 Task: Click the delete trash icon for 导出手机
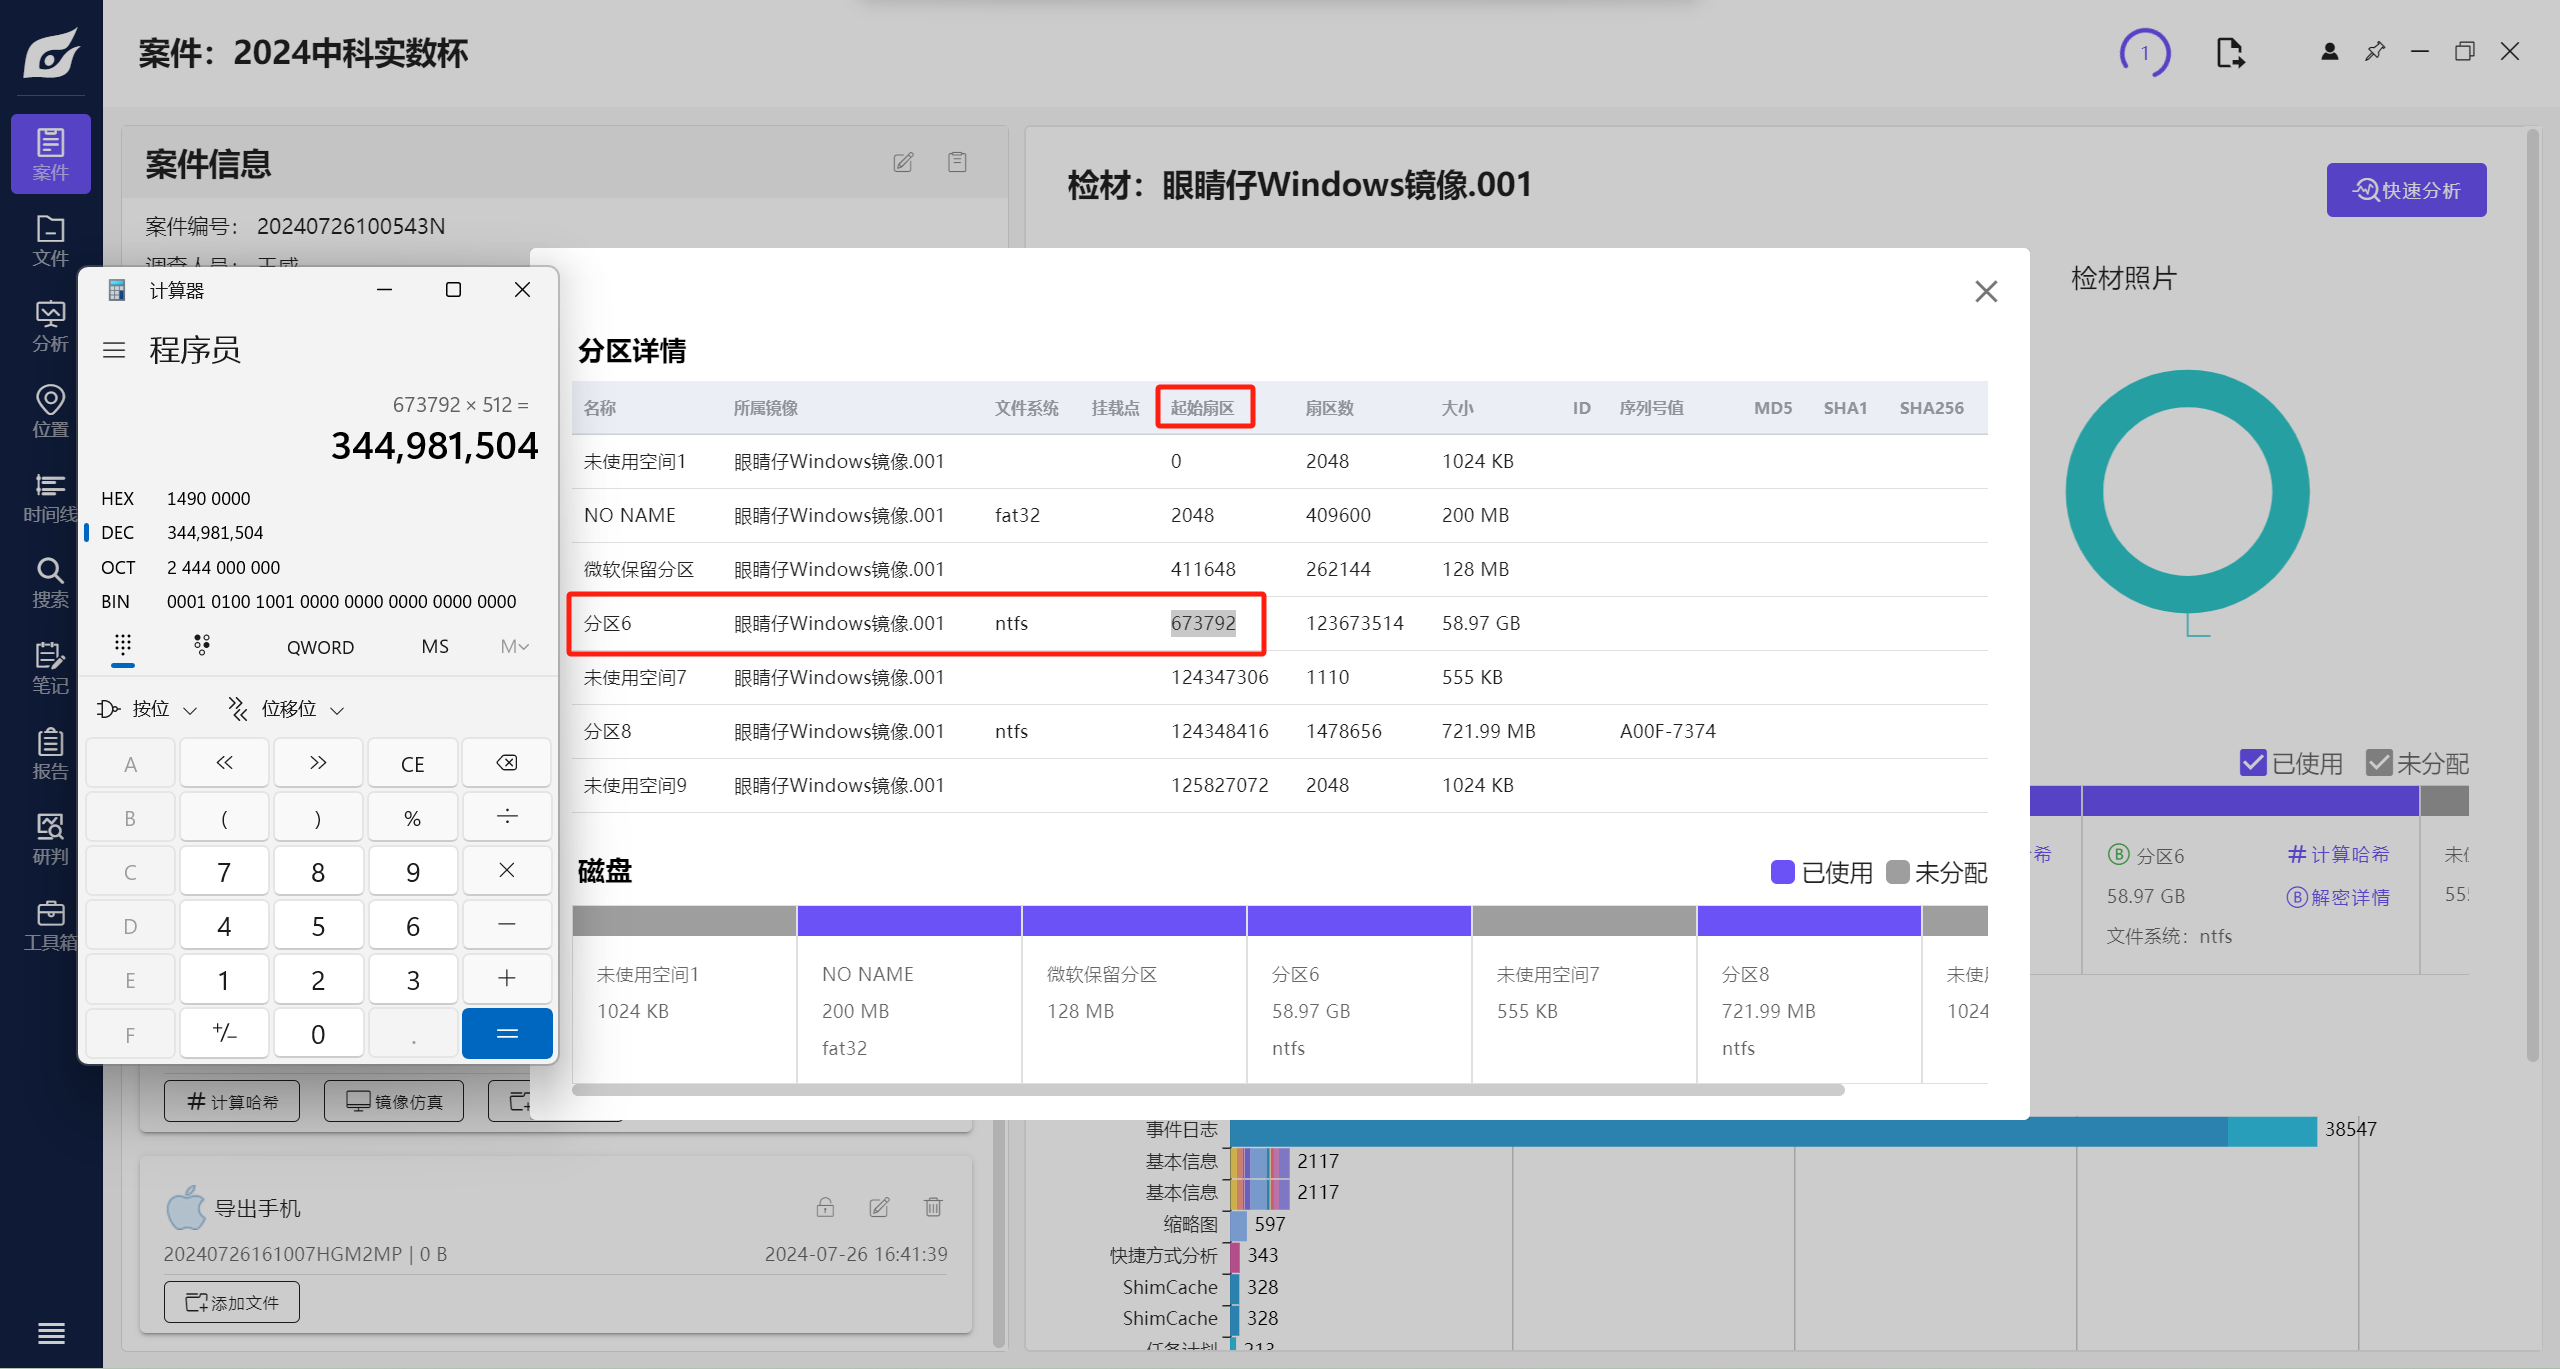click(933, 1207)
